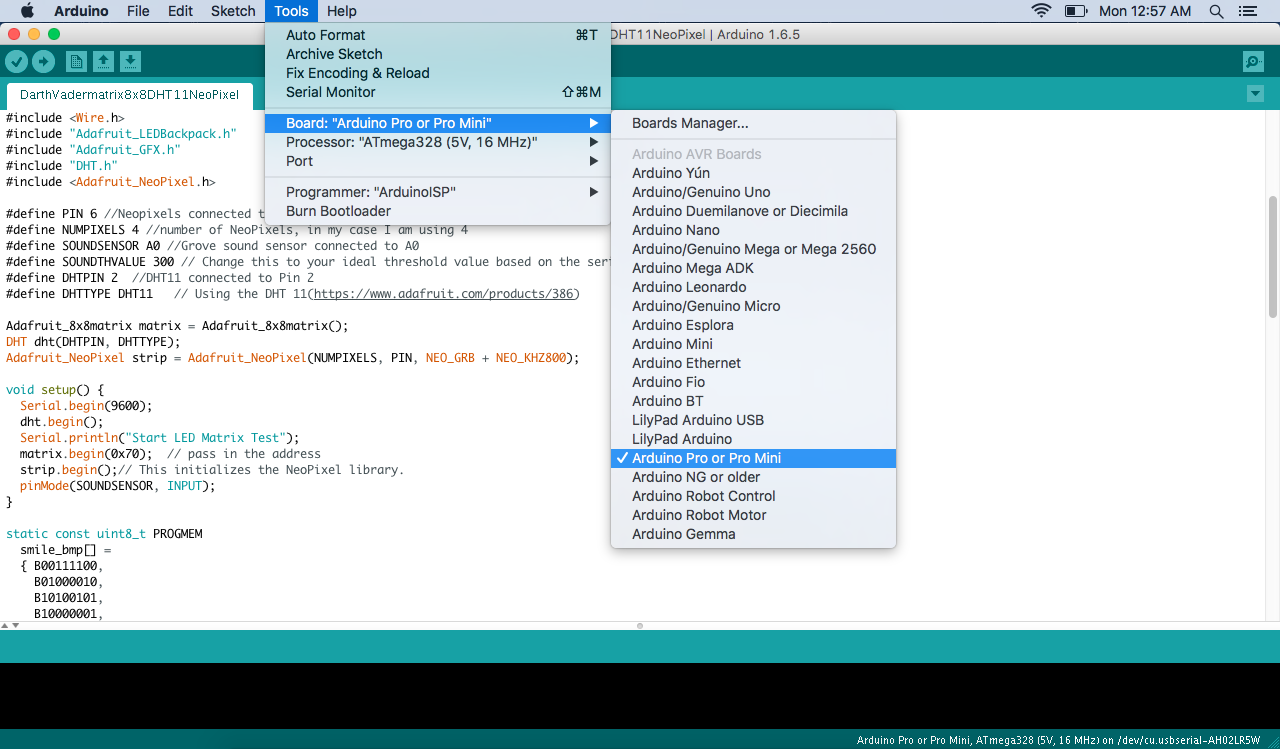1280x749 pixels.
Task: Select Arduino NG or older board
Action: pos(753,477)
